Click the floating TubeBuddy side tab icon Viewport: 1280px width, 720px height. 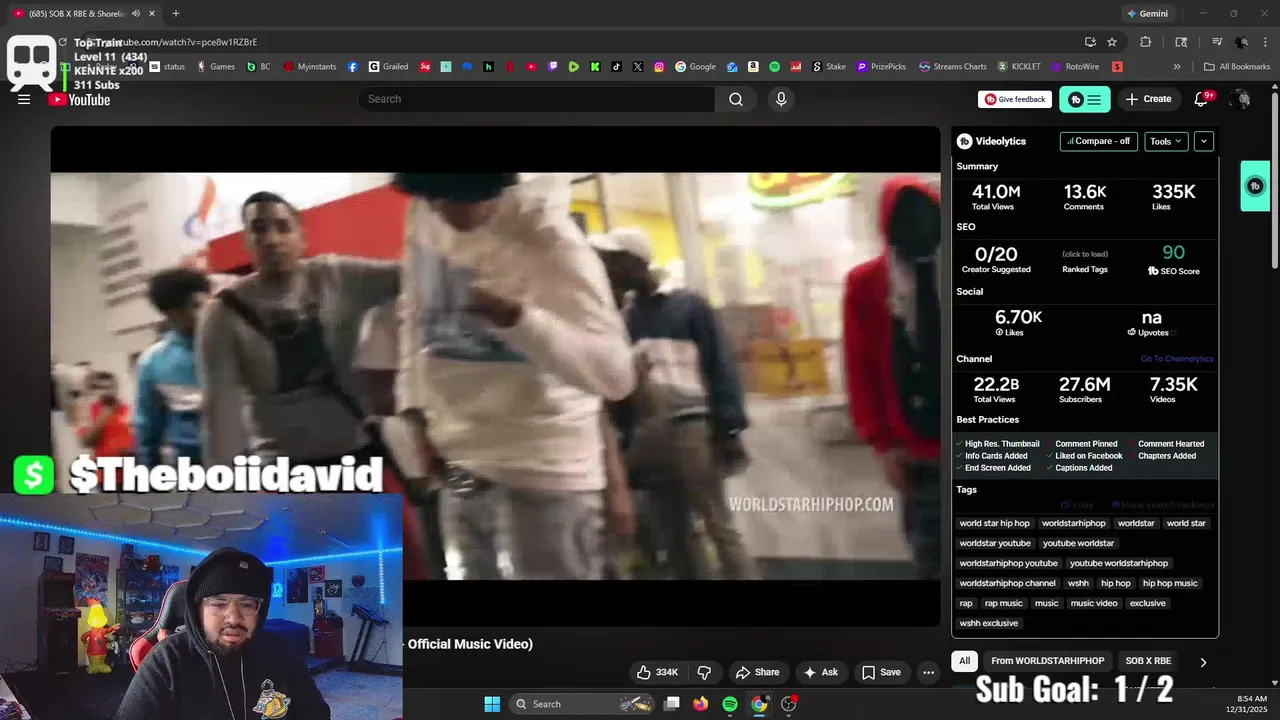tap(1255, 186)
